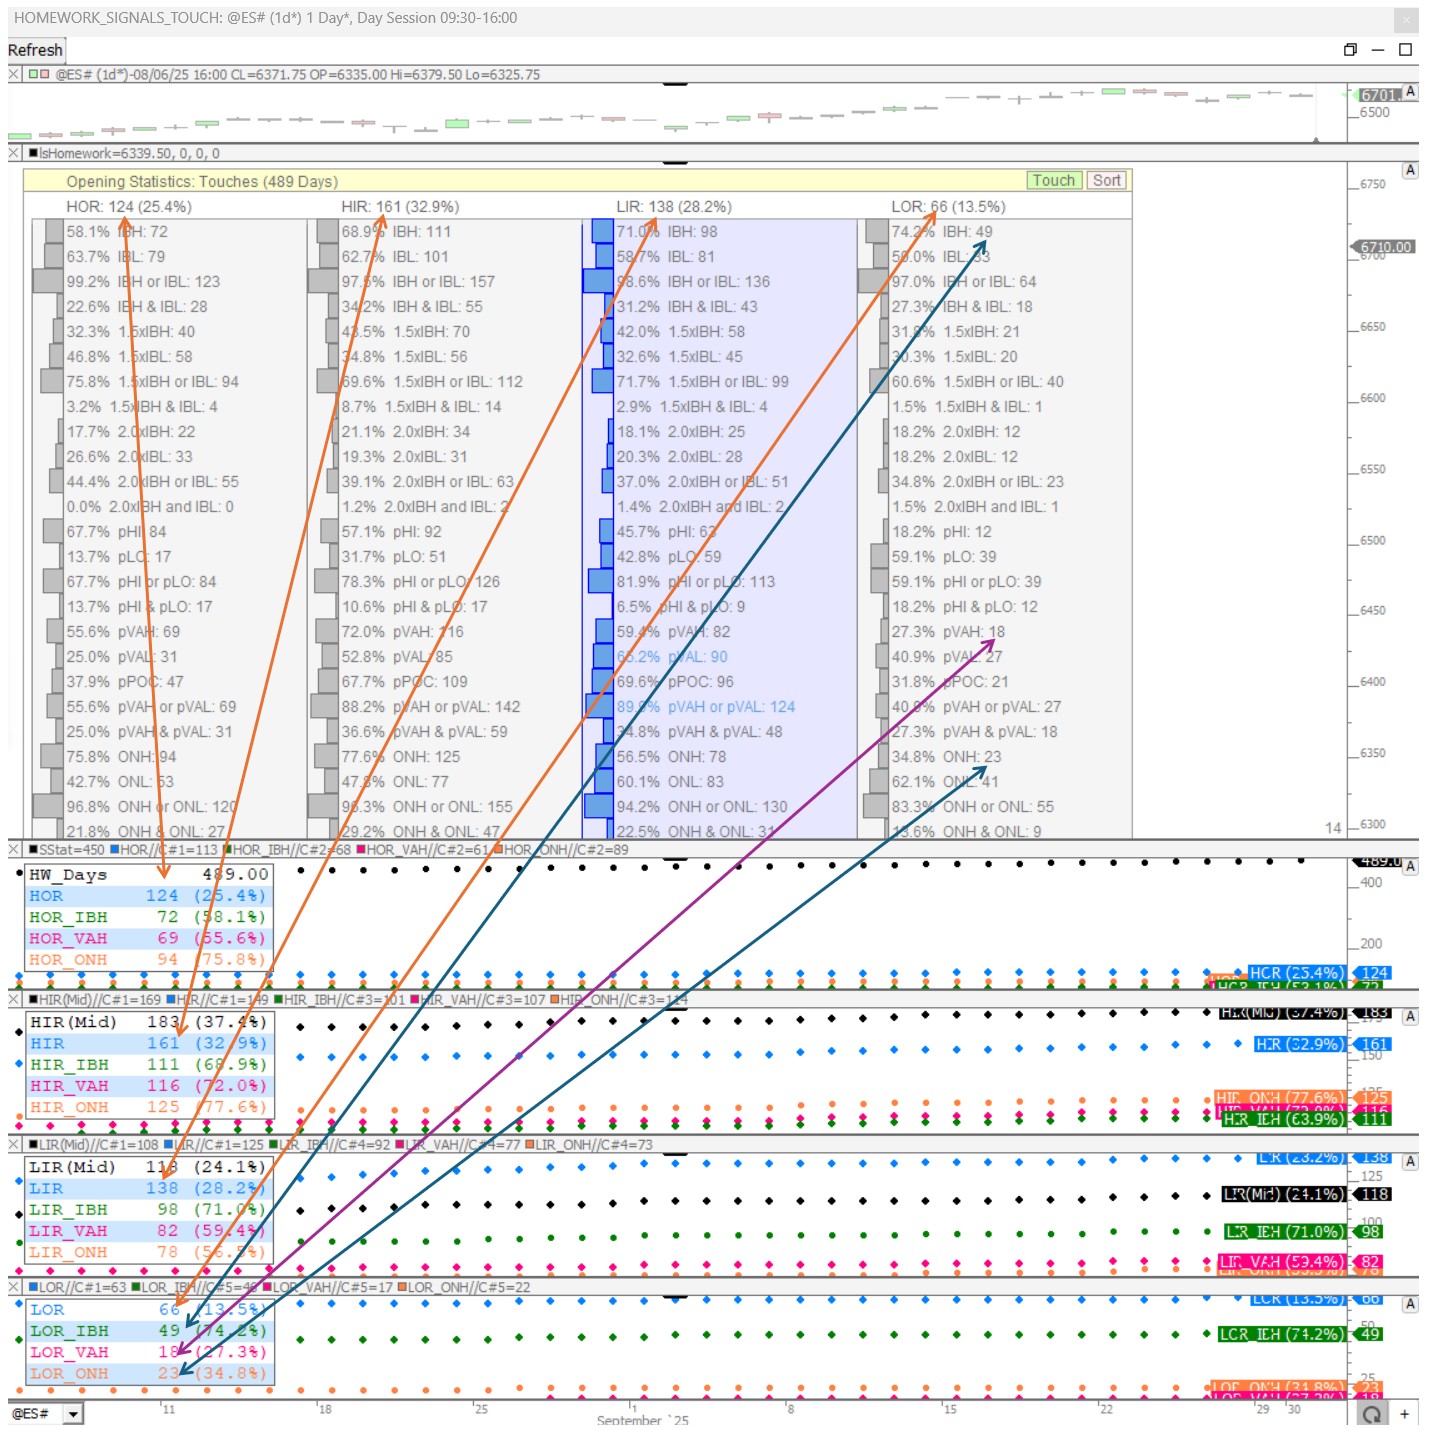Toggle auto-scale 'A' on the price pane
This screenshot has height=1430, width=1432.
(1410, 92)
